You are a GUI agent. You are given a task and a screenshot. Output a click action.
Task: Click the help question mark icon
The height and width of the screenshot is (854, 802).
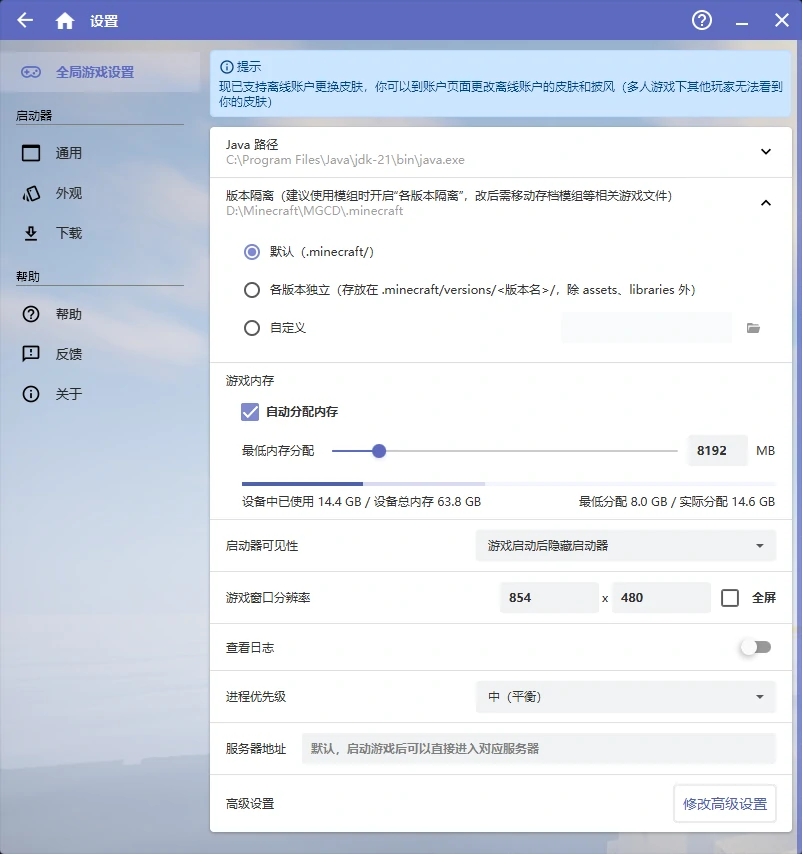[701, 20]
